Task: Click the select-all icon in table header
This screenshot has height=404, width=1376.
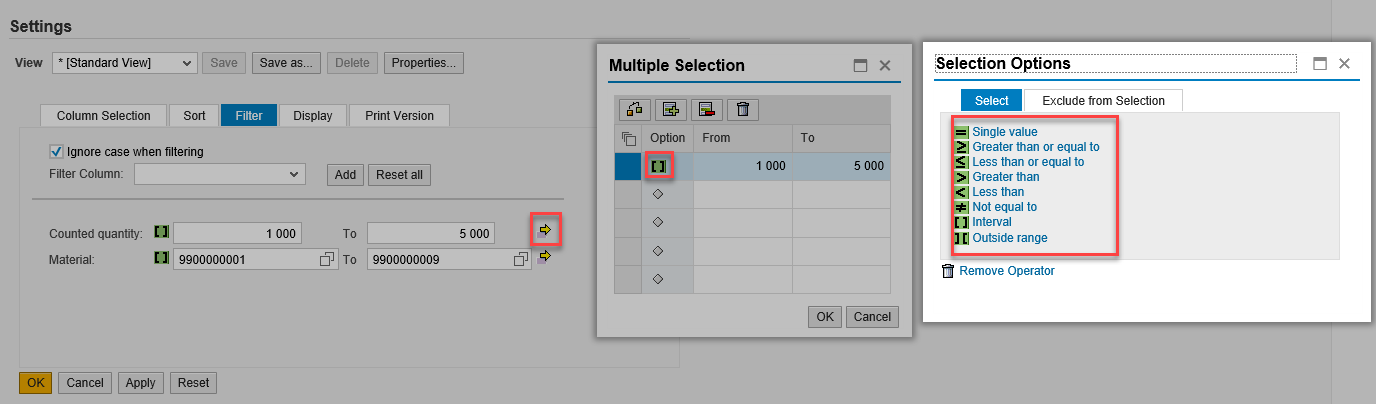Action: (x=628, y=138)
